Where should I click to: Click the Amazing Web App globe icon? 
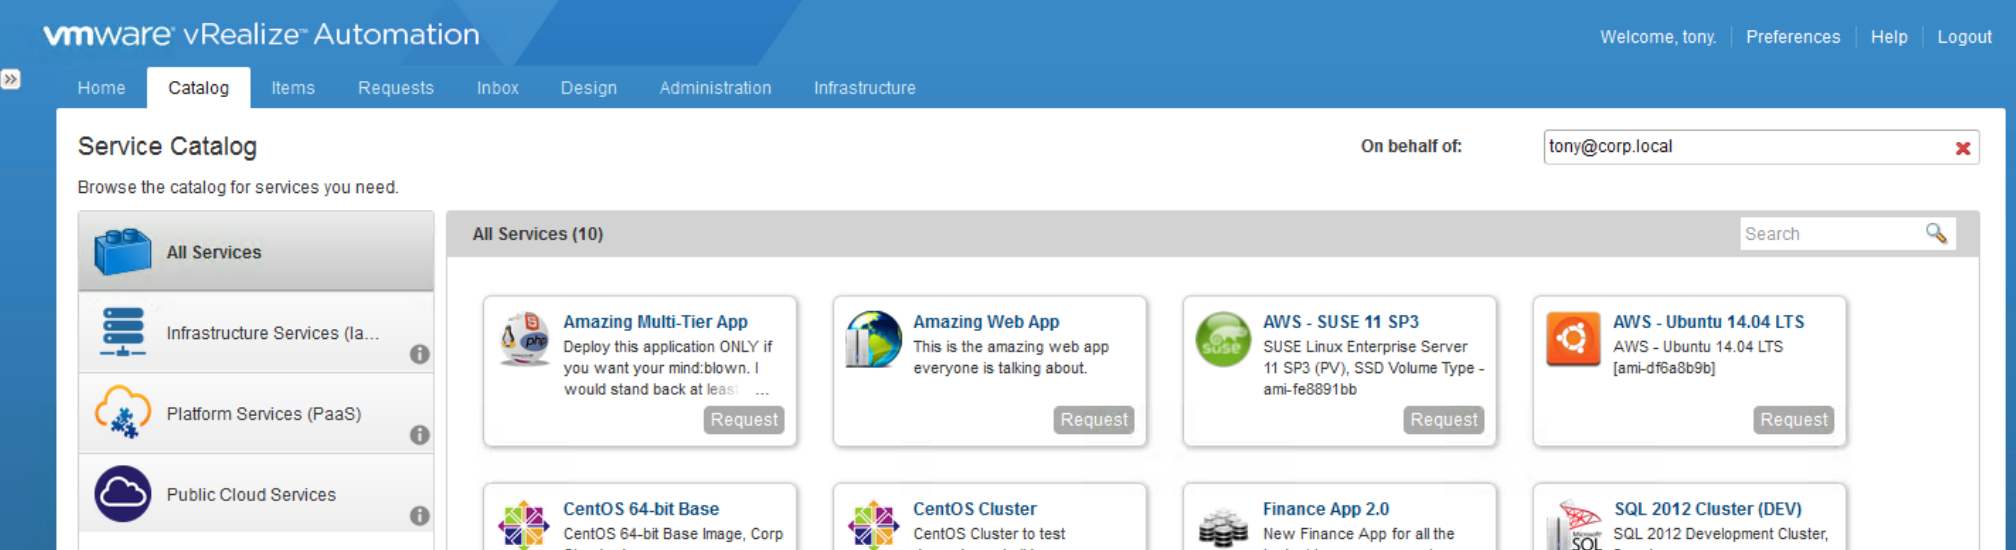coord(873,339)
